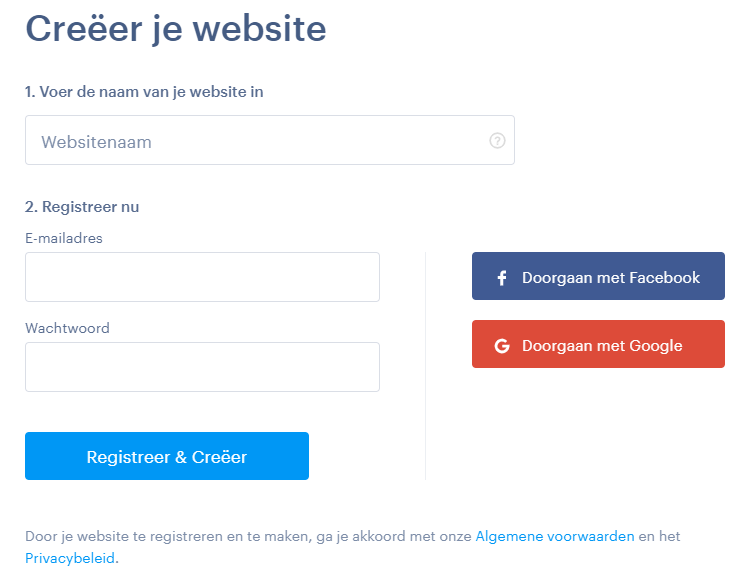Click the 'Doorgaan met Google' label text

click(602, 345)
